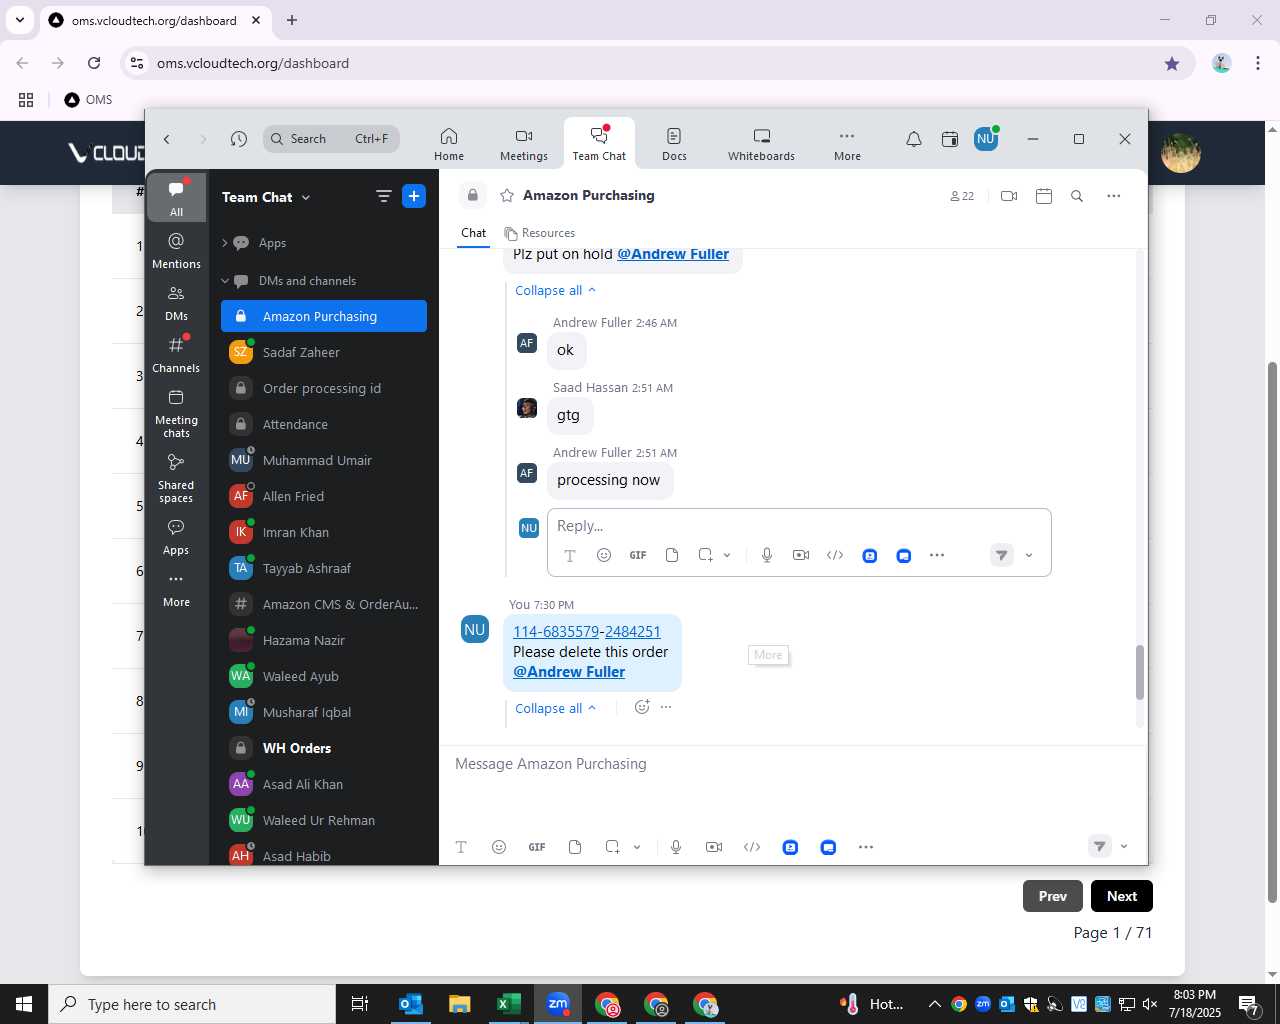Open Excel from the taskbar
The height and width of the screenshot is (1024, 1280).
point(508,1004)
